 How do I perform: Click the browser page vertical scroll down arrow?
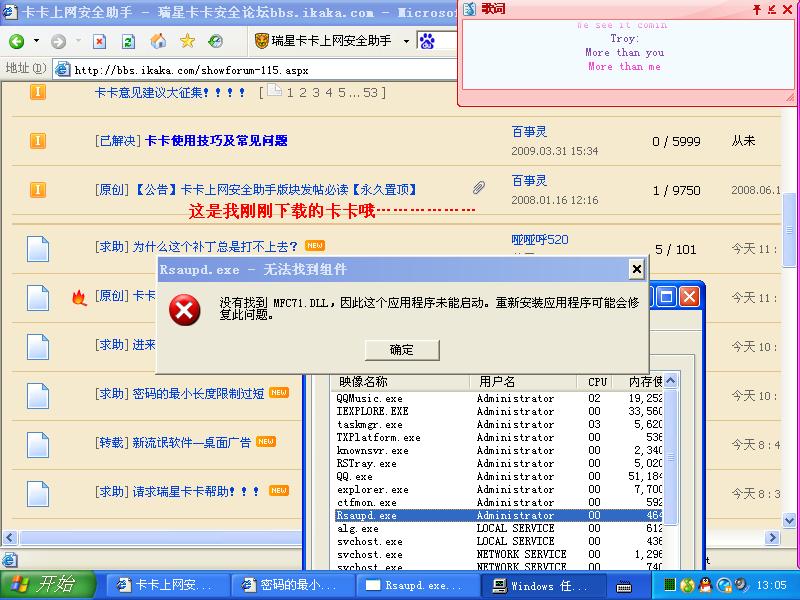[x=789, y=521]
